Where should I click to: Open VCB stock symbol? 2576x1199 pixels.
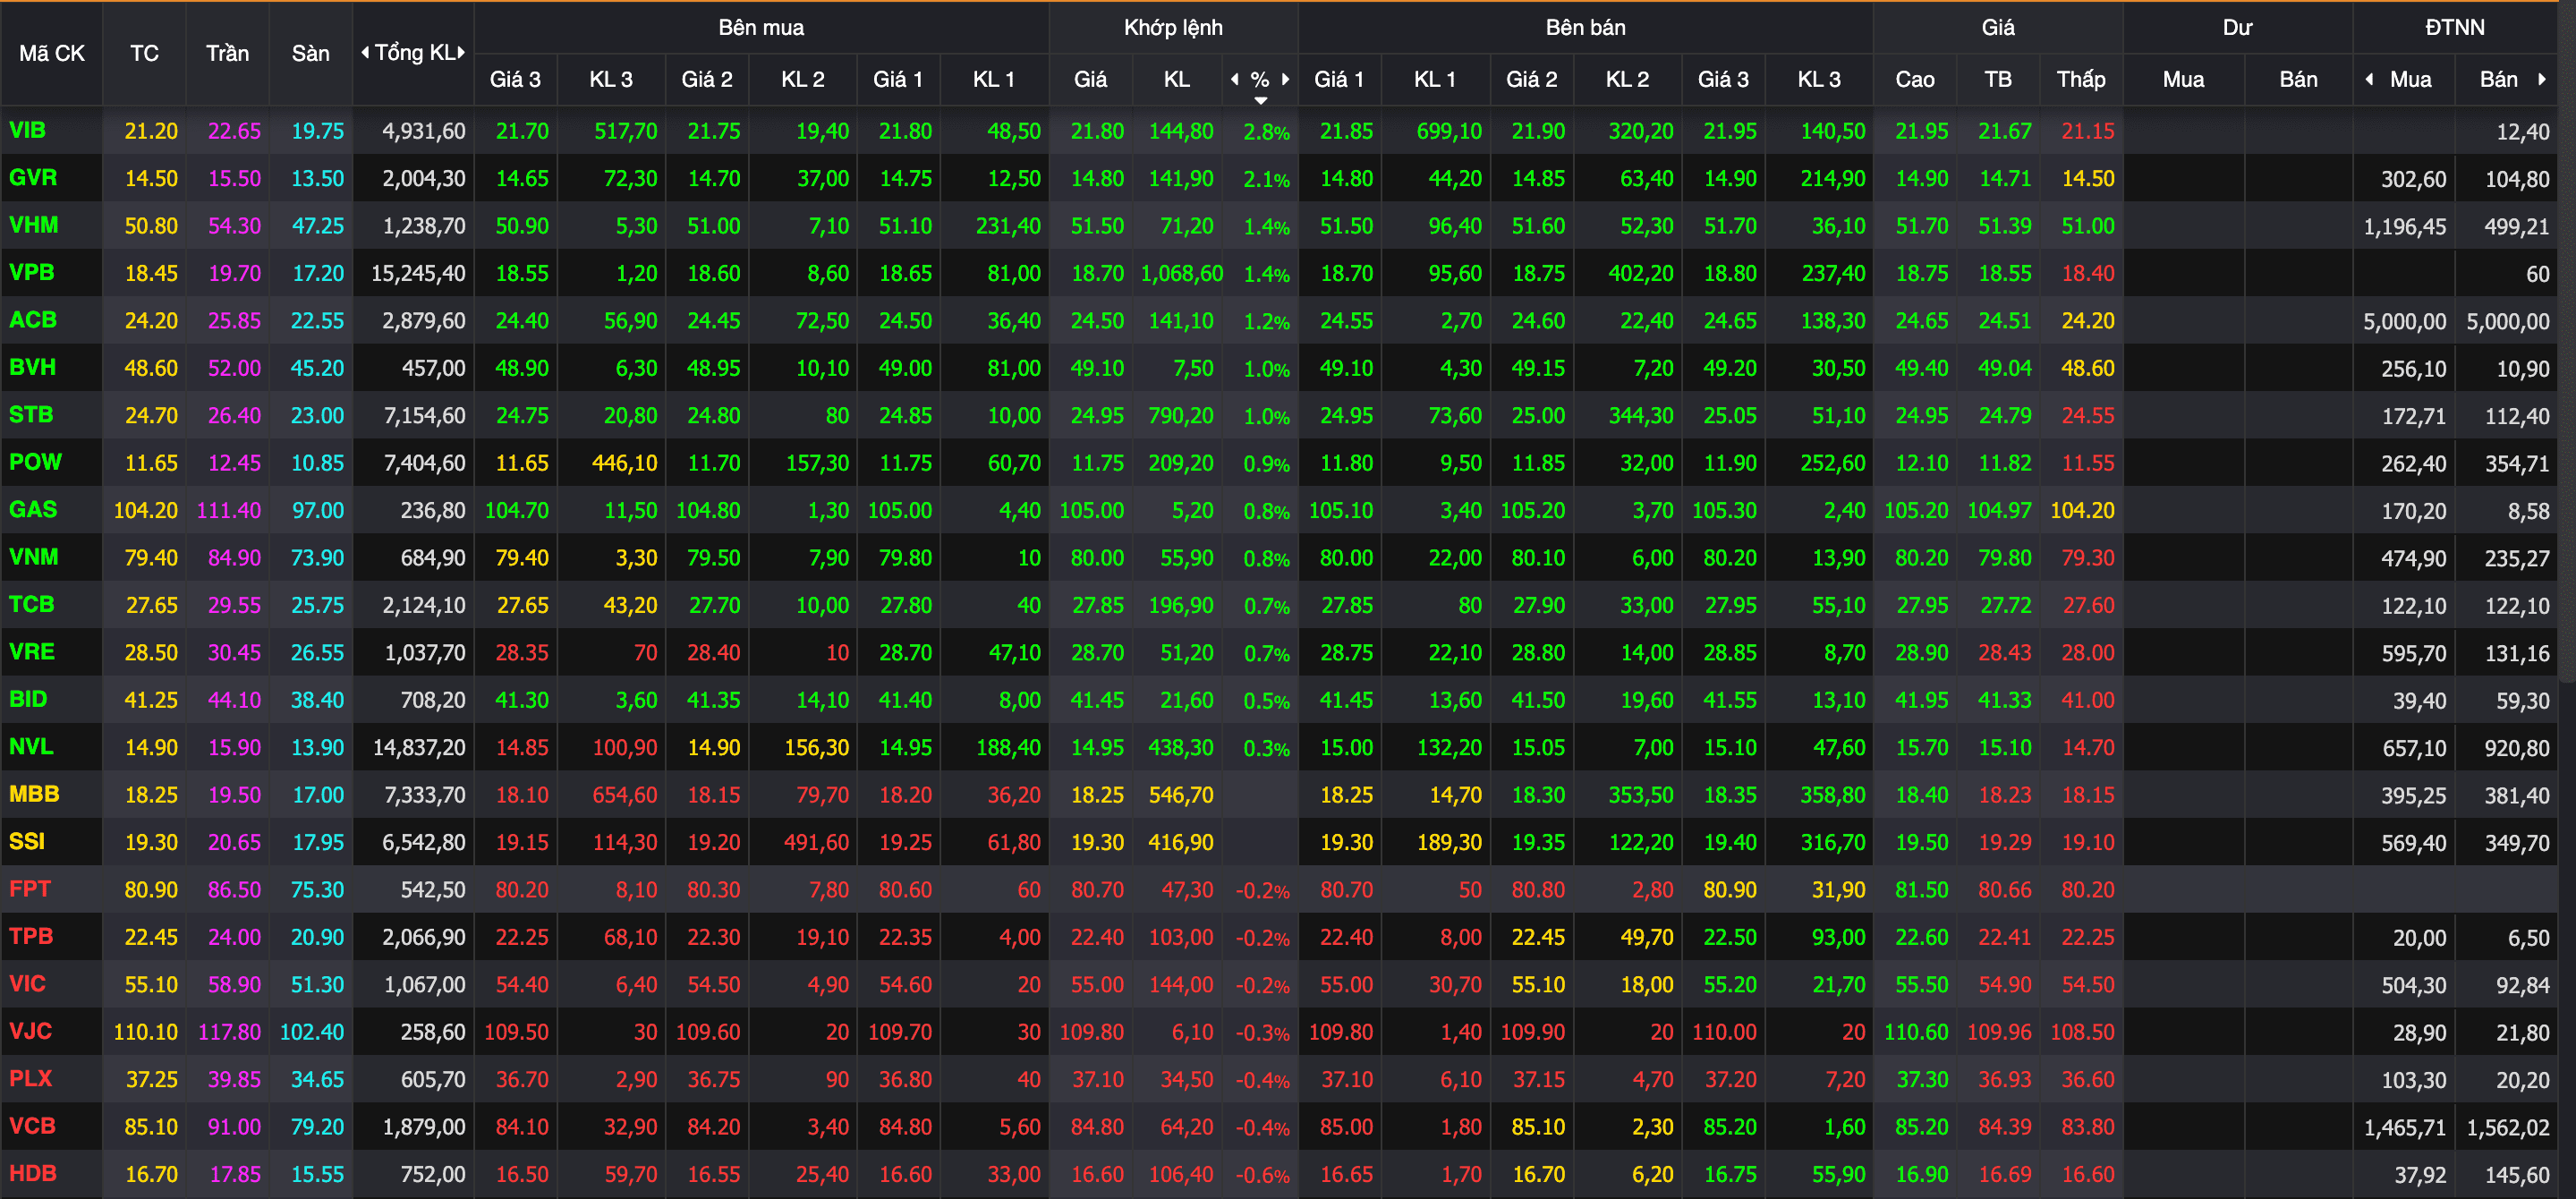(33, 1126)
